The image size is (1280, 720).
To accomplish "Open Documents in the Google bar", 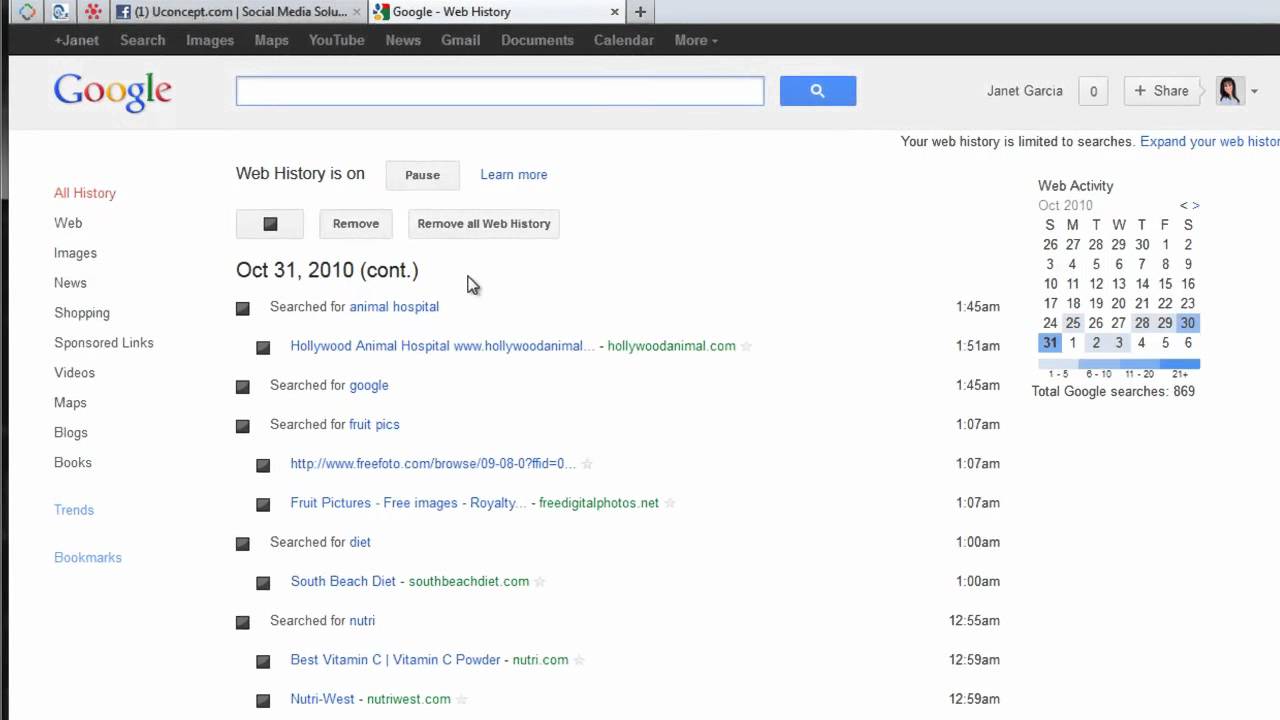I will (537, 40).
